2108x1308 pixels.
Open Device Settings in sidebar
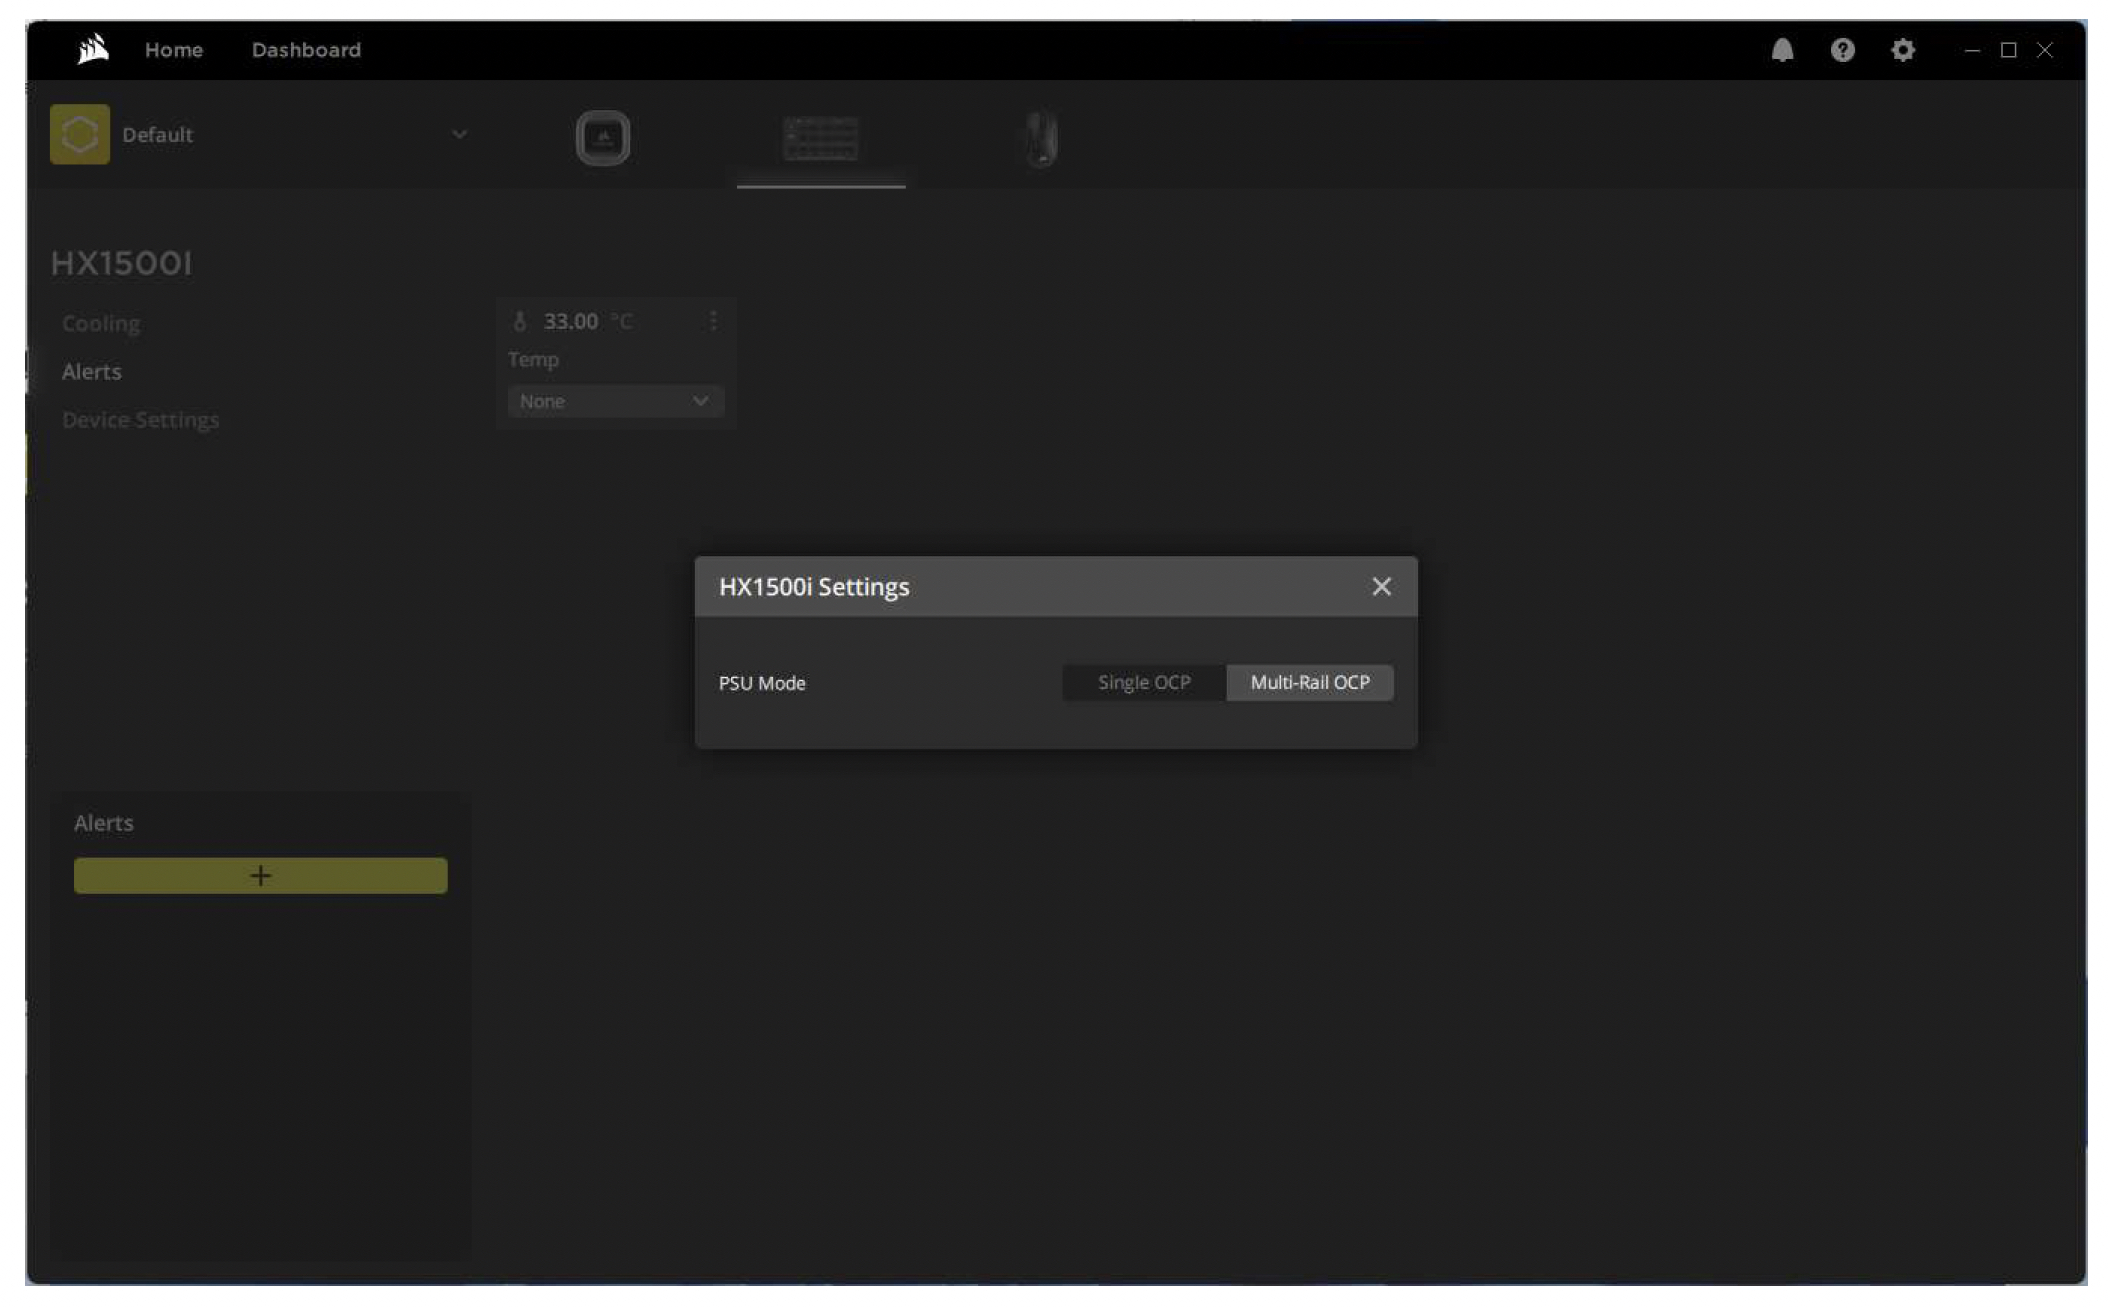tap(140, 420)
